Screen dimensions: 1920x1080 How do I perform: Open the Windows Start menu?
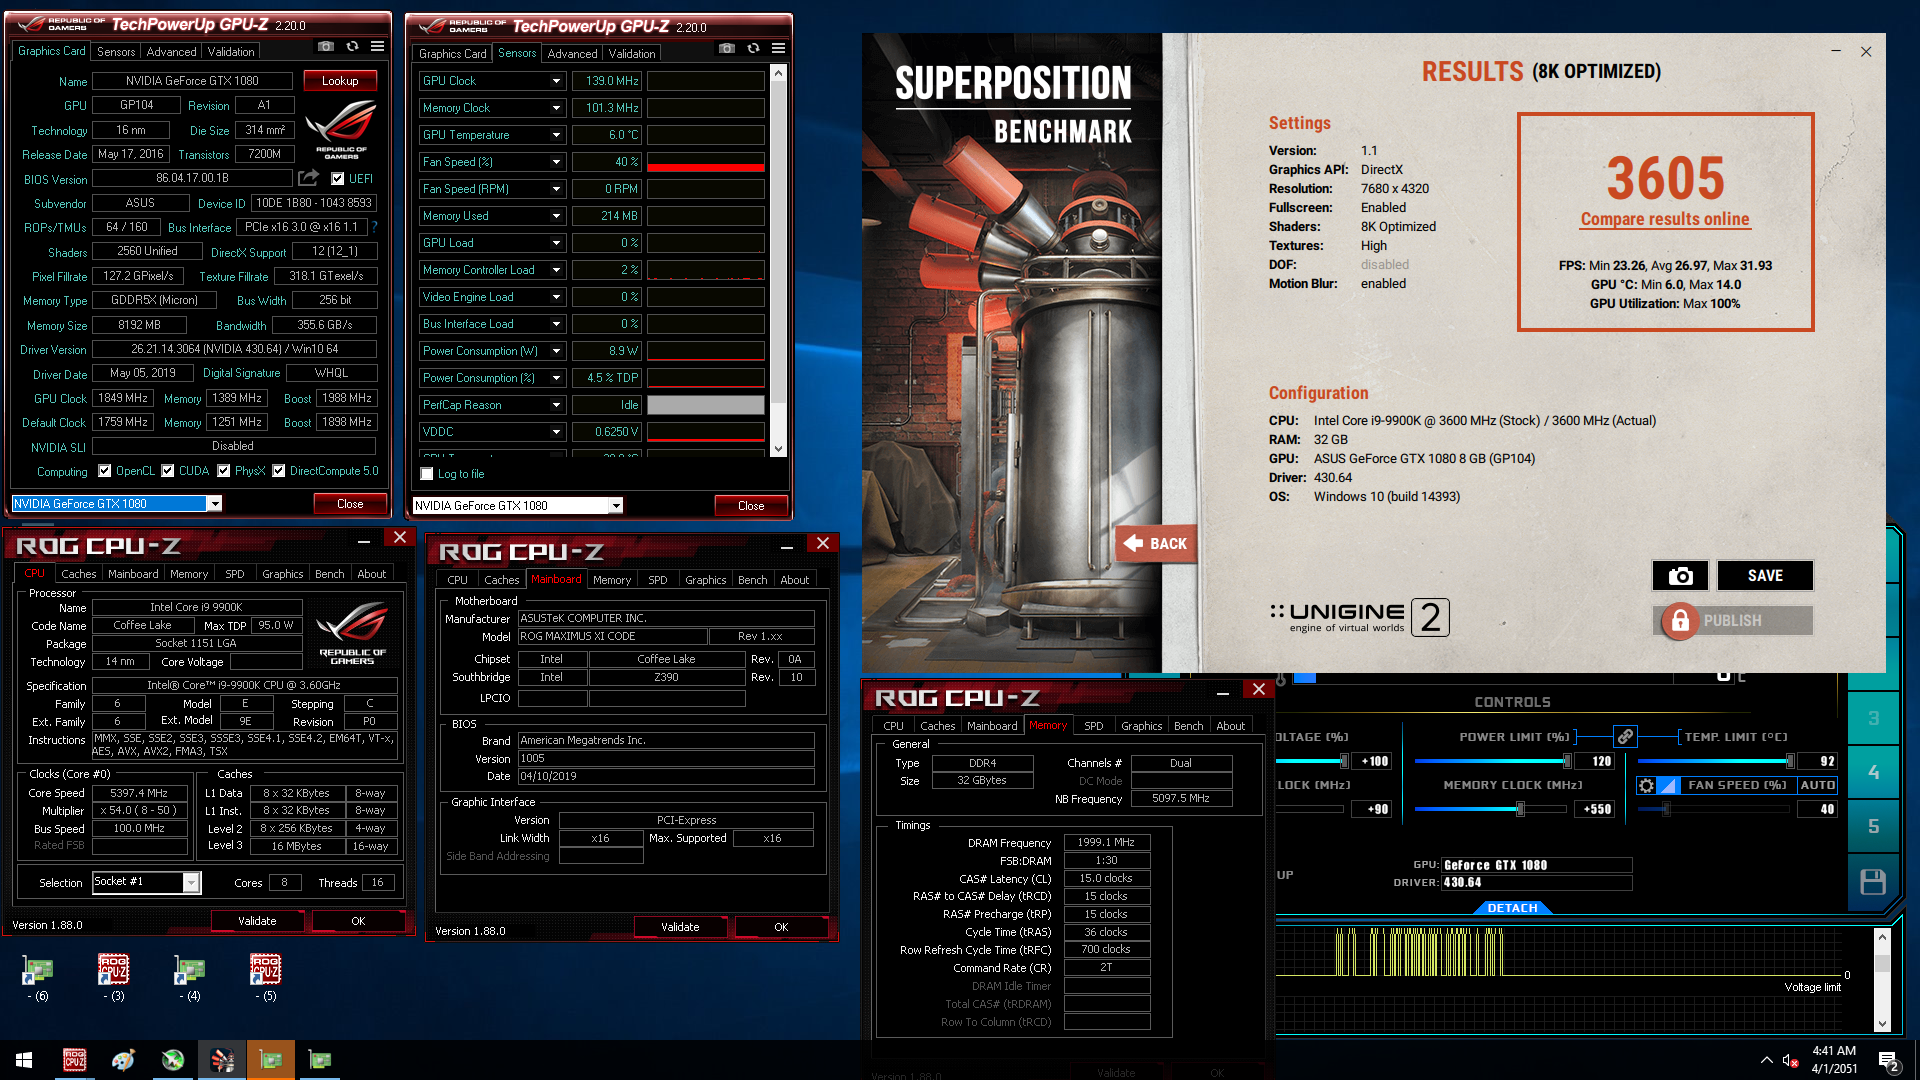(x=24, y=1060)
